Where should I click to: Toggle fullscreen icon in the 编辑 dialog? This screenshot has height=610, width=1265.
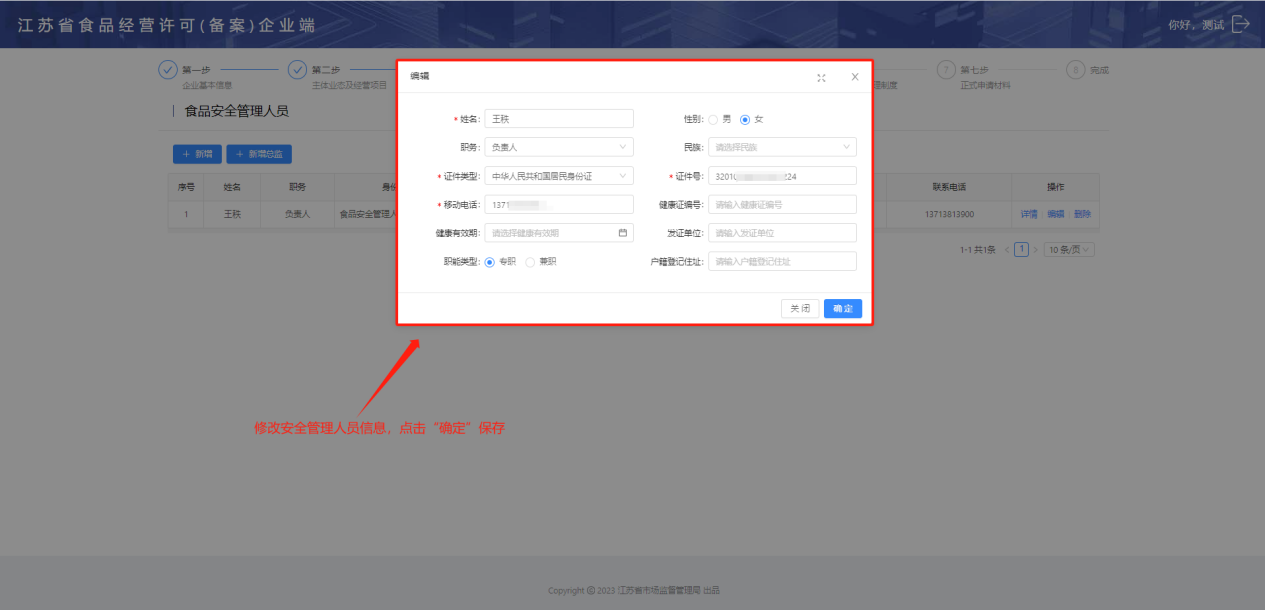tap(821, 77)
